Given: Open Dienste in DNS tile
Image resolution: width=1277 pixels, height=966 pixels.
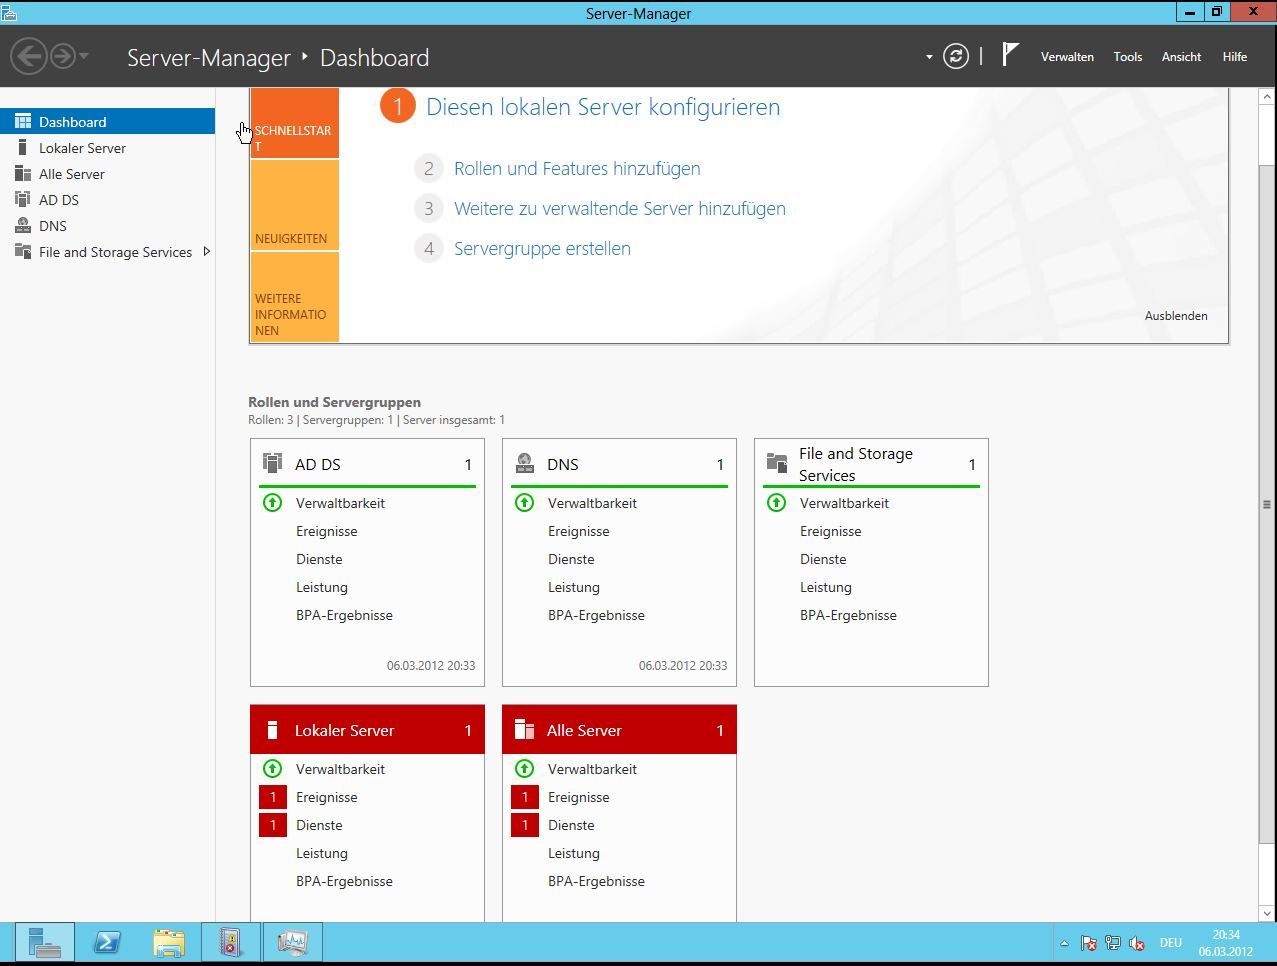Looking at the screenshot, I should point(571,559).
